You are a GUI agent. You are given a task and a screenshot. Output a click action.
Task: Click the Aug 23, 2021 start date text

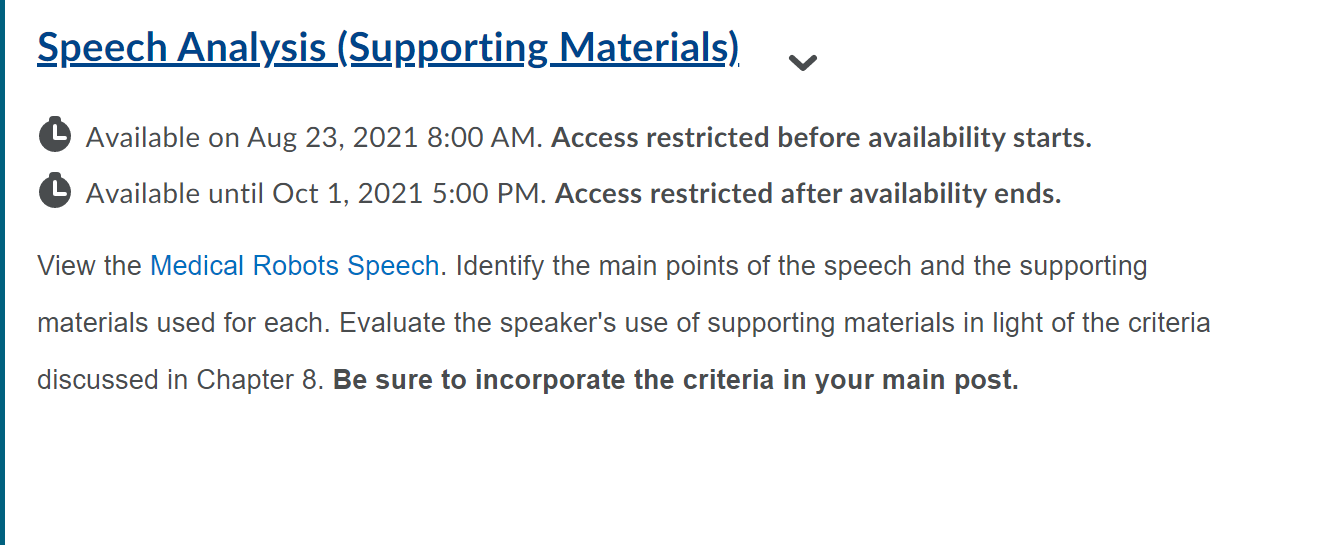pos(333,138)
